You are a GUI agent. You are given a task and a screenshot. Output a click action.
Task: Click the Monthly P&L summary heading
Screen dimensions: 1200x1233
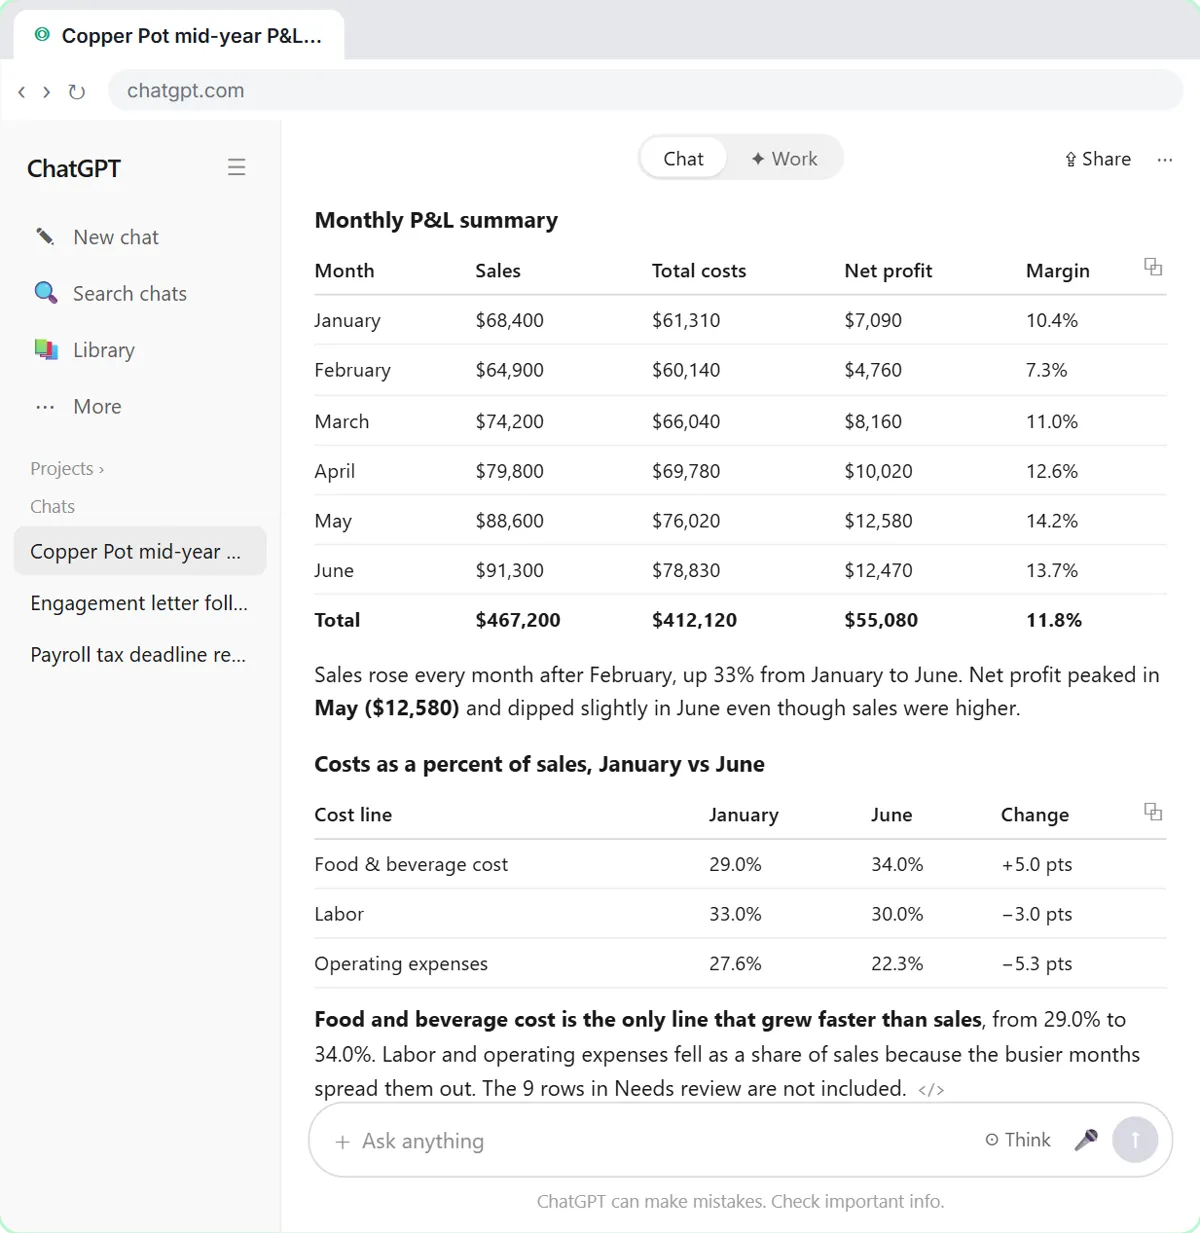tap(436, 220)
